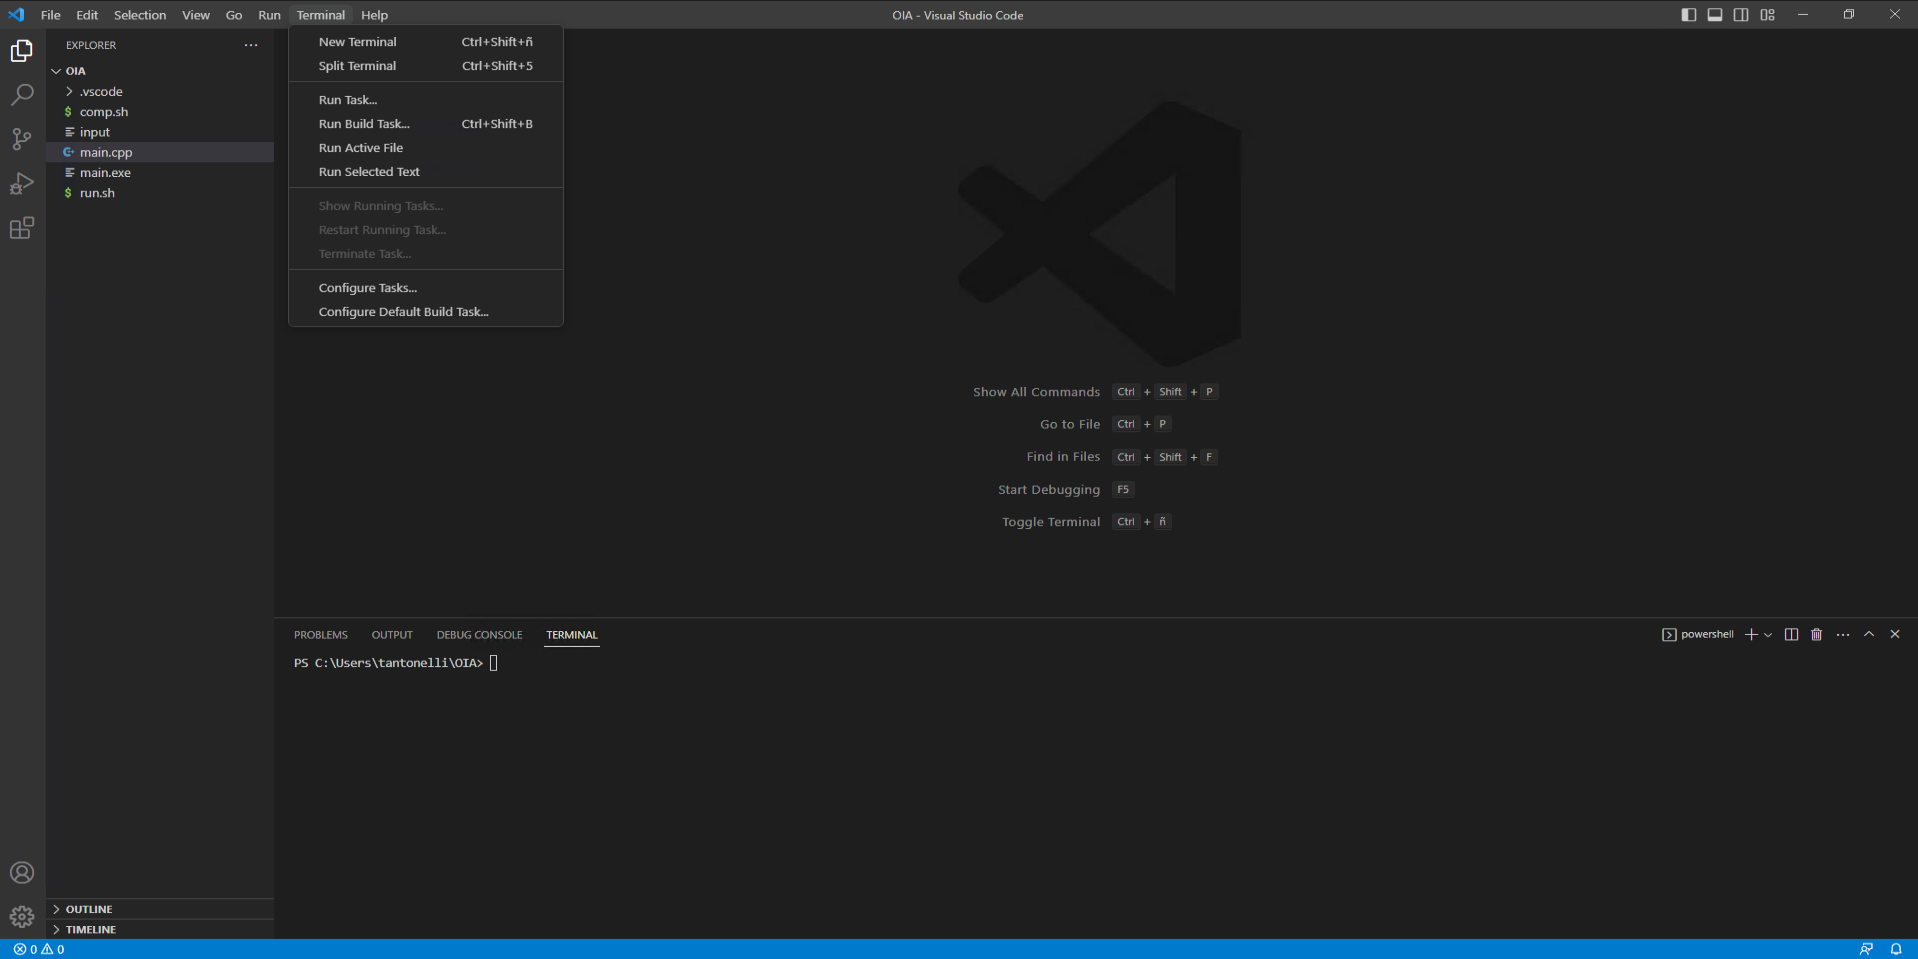Viewport: 1918px width, 959px height.
Task: Open the input file
Action: (160, 132)
